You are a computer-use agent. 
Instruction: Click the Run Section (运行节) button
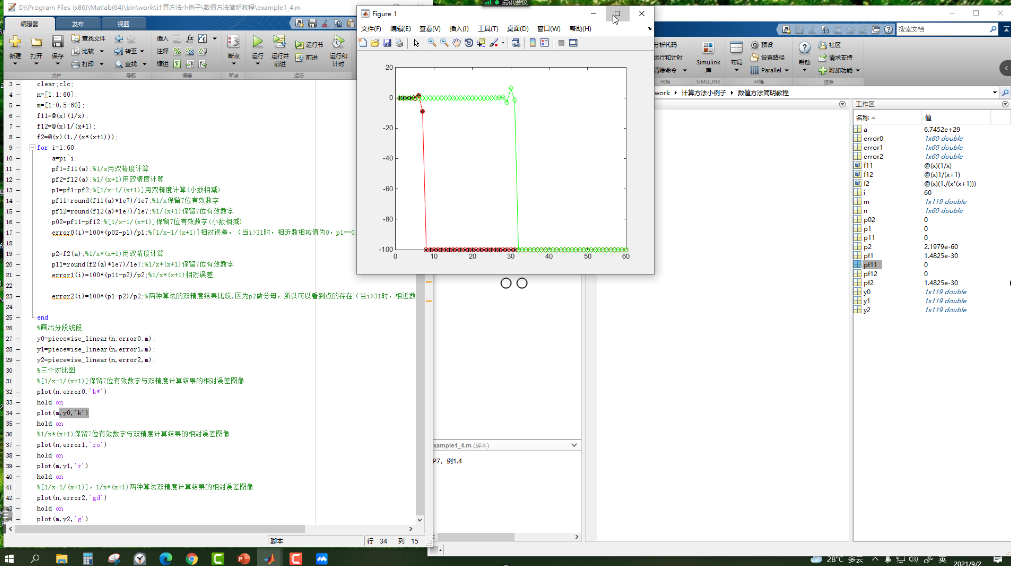(x=309, y=44)
